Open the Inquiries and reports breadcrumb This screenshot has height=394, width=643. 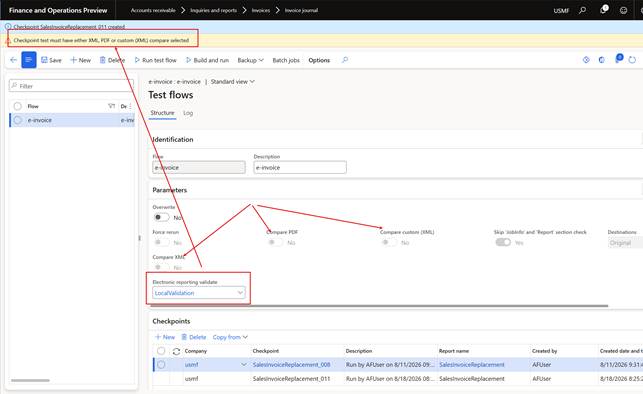[213, 10]
